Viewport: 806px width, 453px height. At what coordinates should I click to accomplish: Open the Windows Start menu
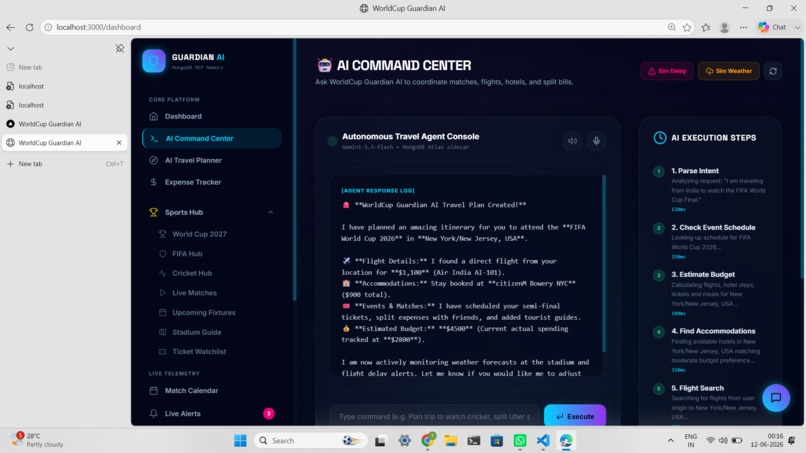pyautogui.click(x=240, y=441)
